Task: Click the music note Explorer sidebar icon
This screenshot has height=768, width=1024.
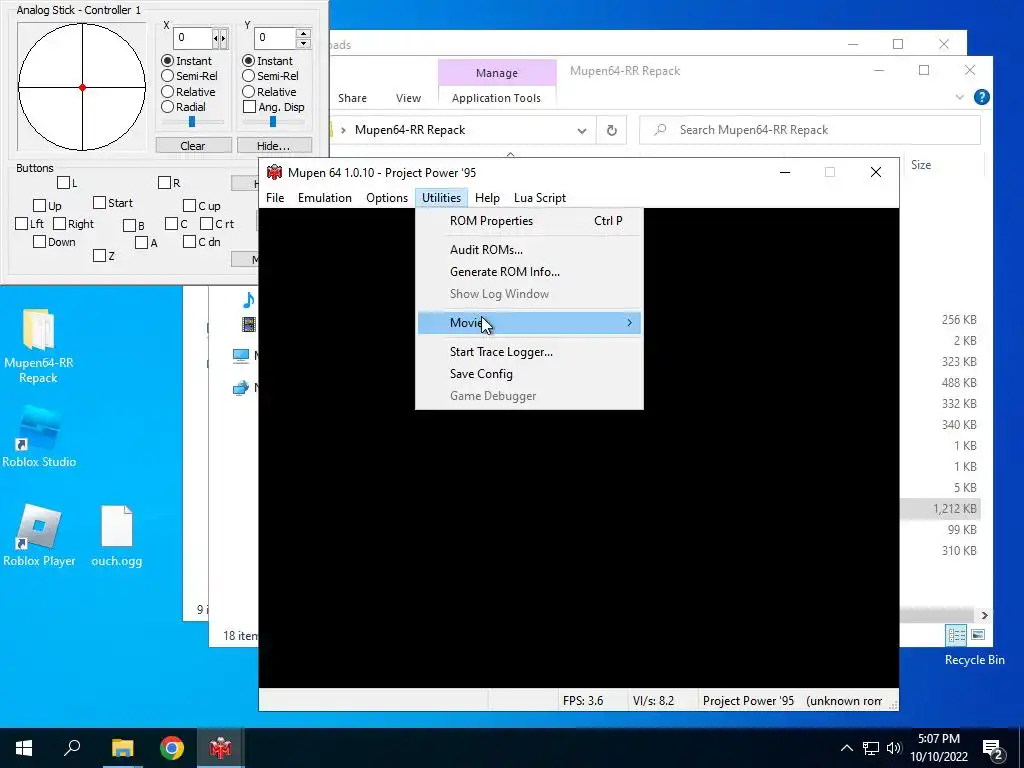Action: coord(248,300)
